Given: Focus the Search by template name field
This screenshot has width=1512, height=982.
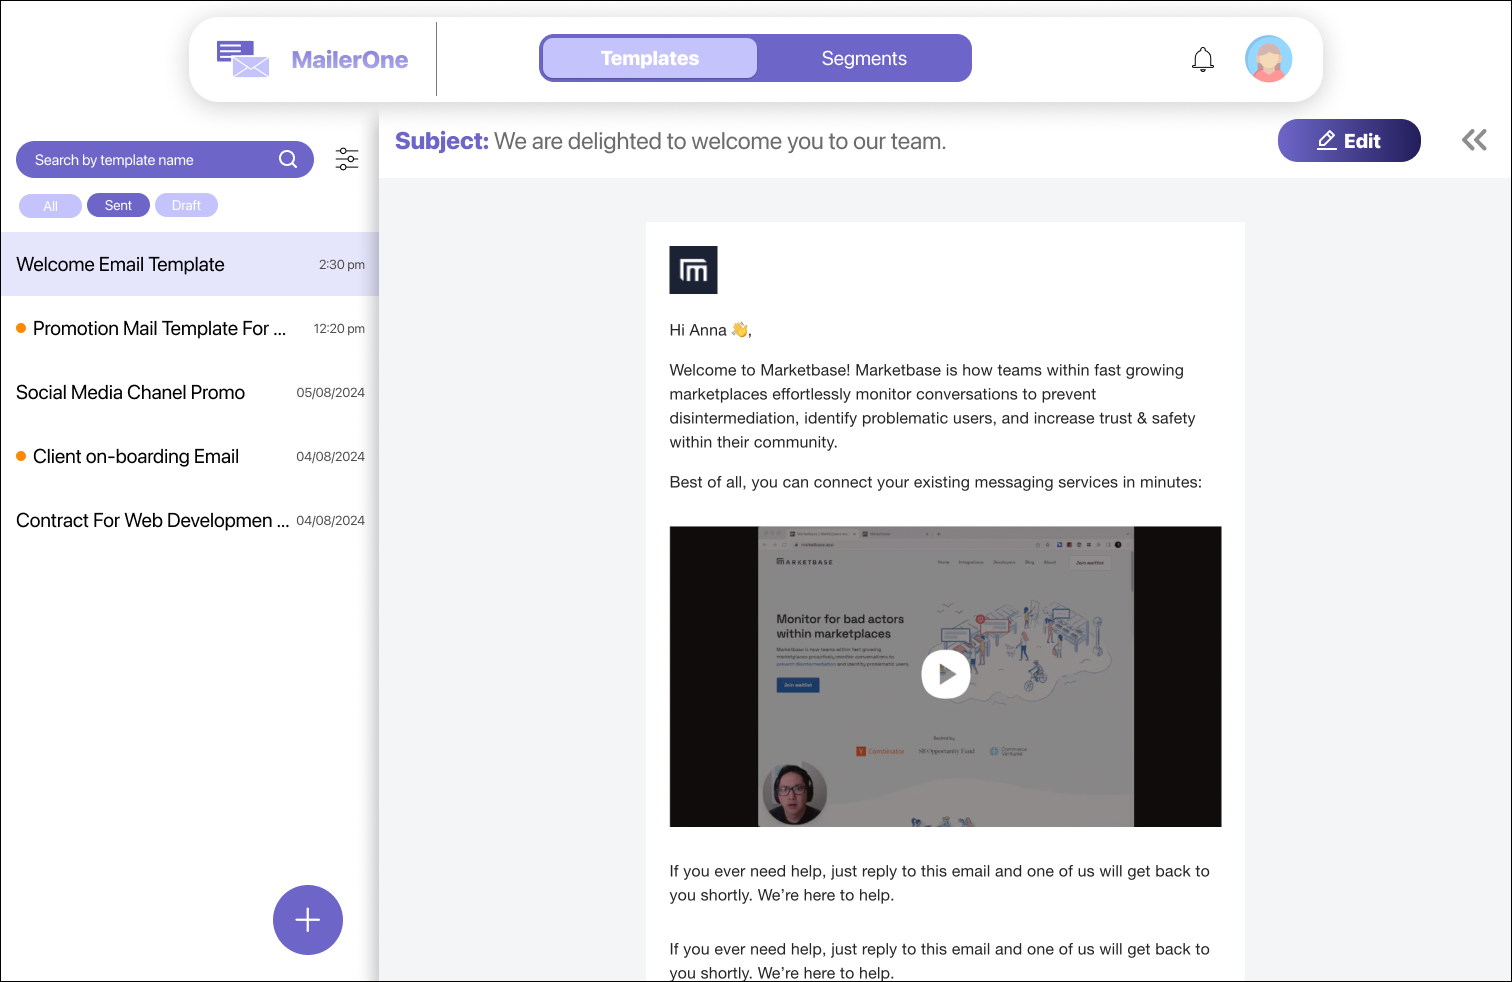Looking at the screenshot, I should tap(165, 159).
